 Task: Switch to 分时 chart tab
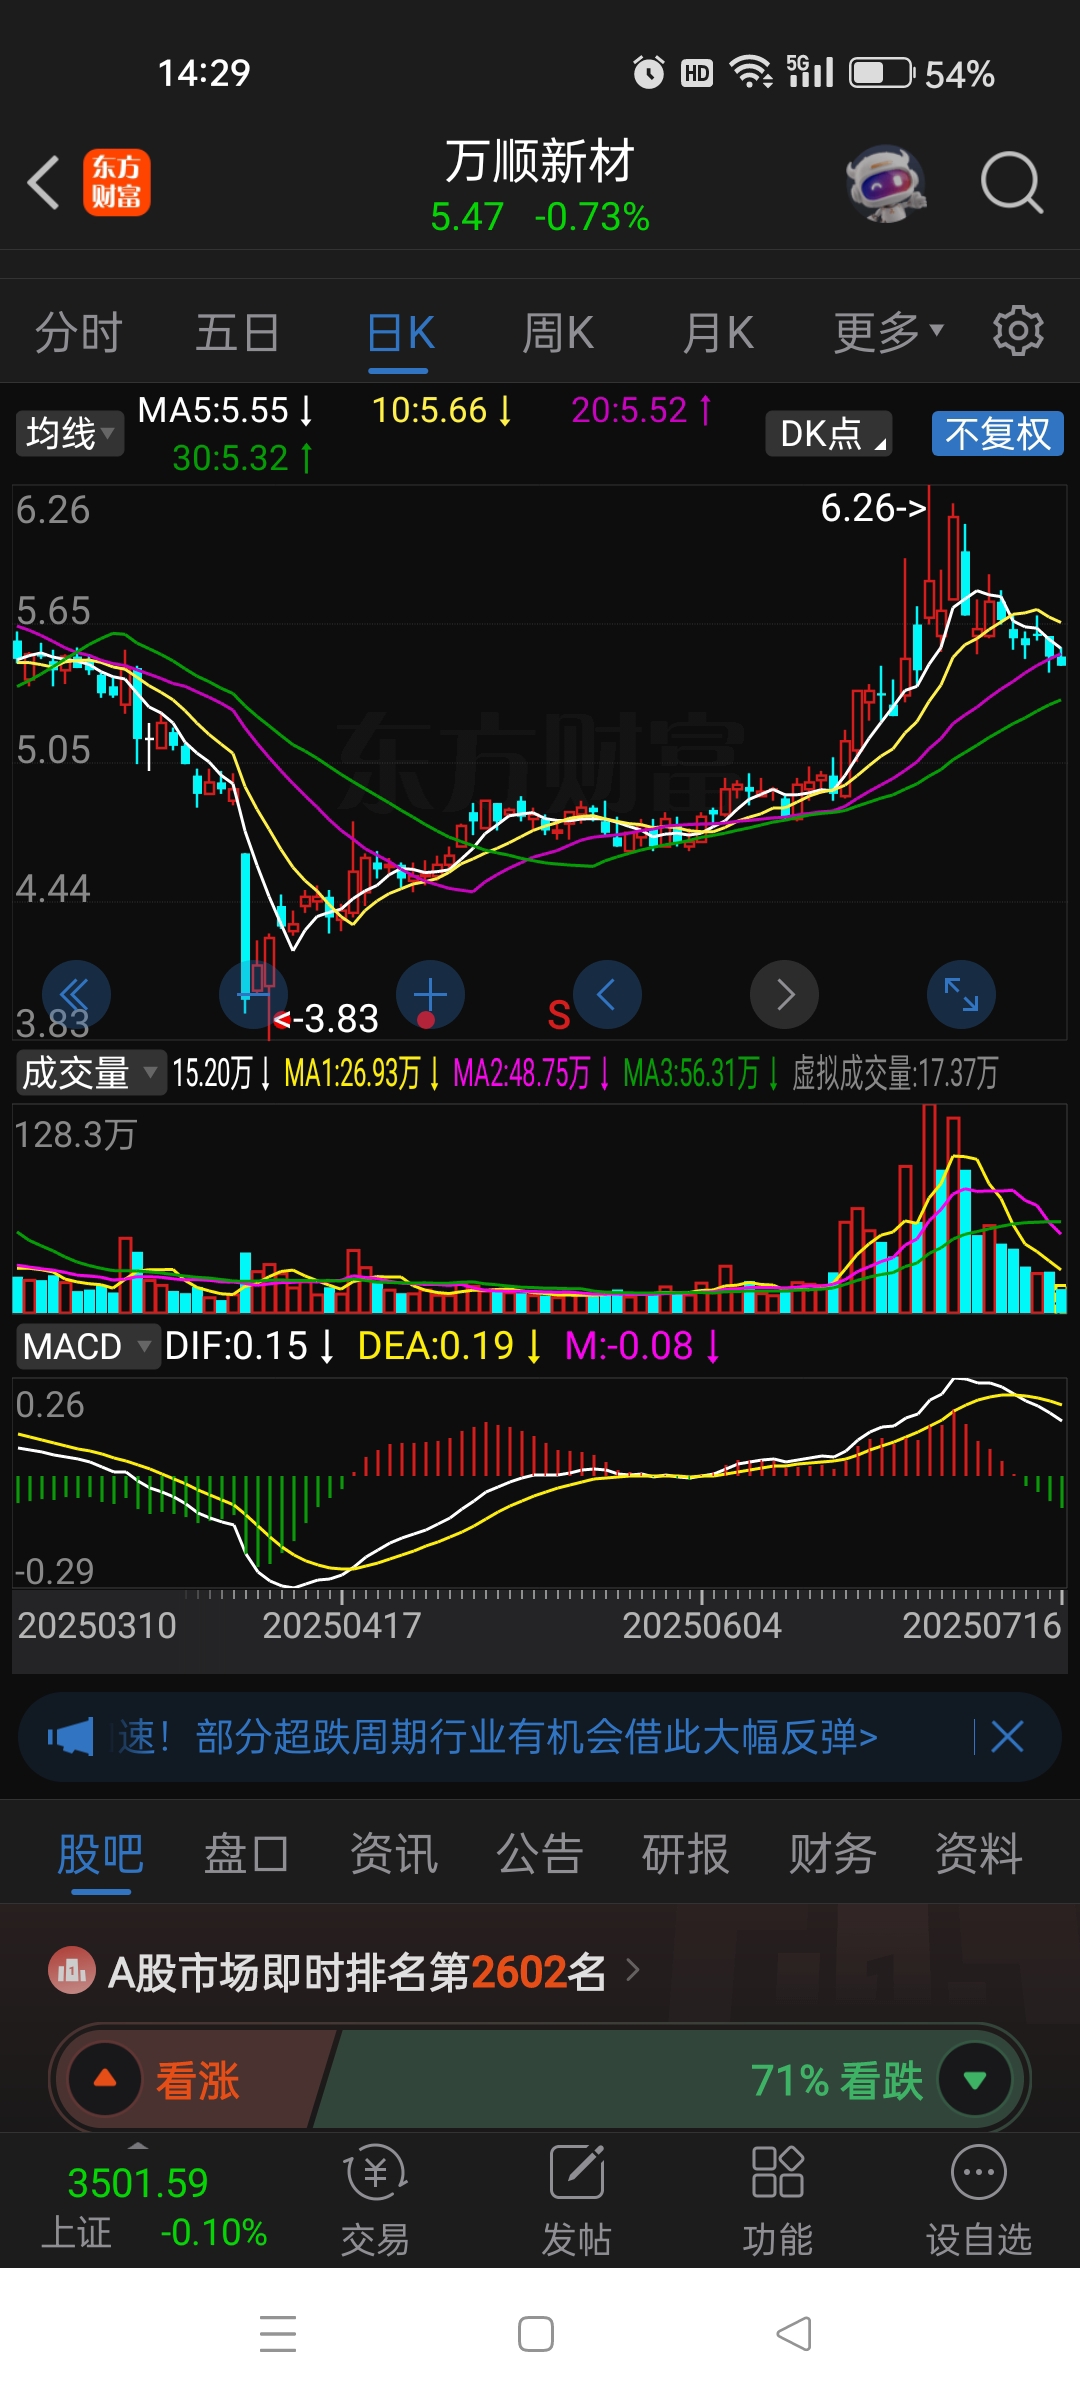click(x=78, y=332)
